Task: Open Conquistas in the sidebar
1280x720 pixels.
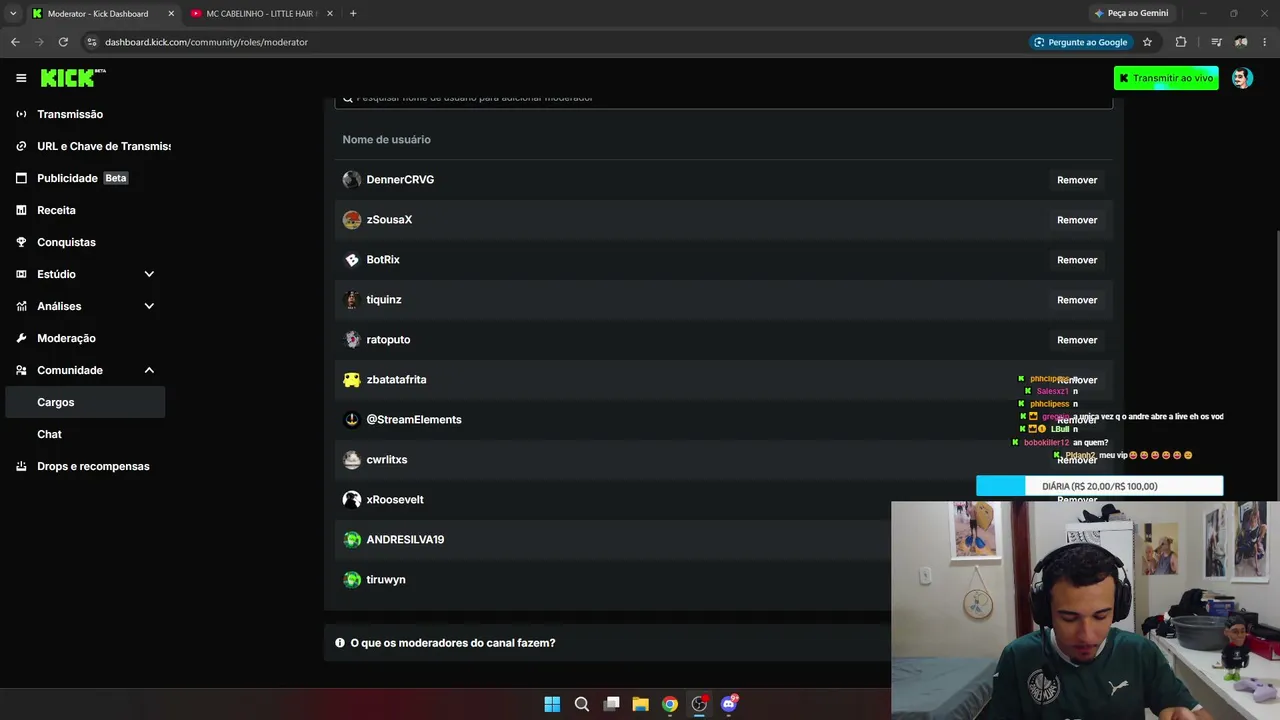Action: [66, 242]
